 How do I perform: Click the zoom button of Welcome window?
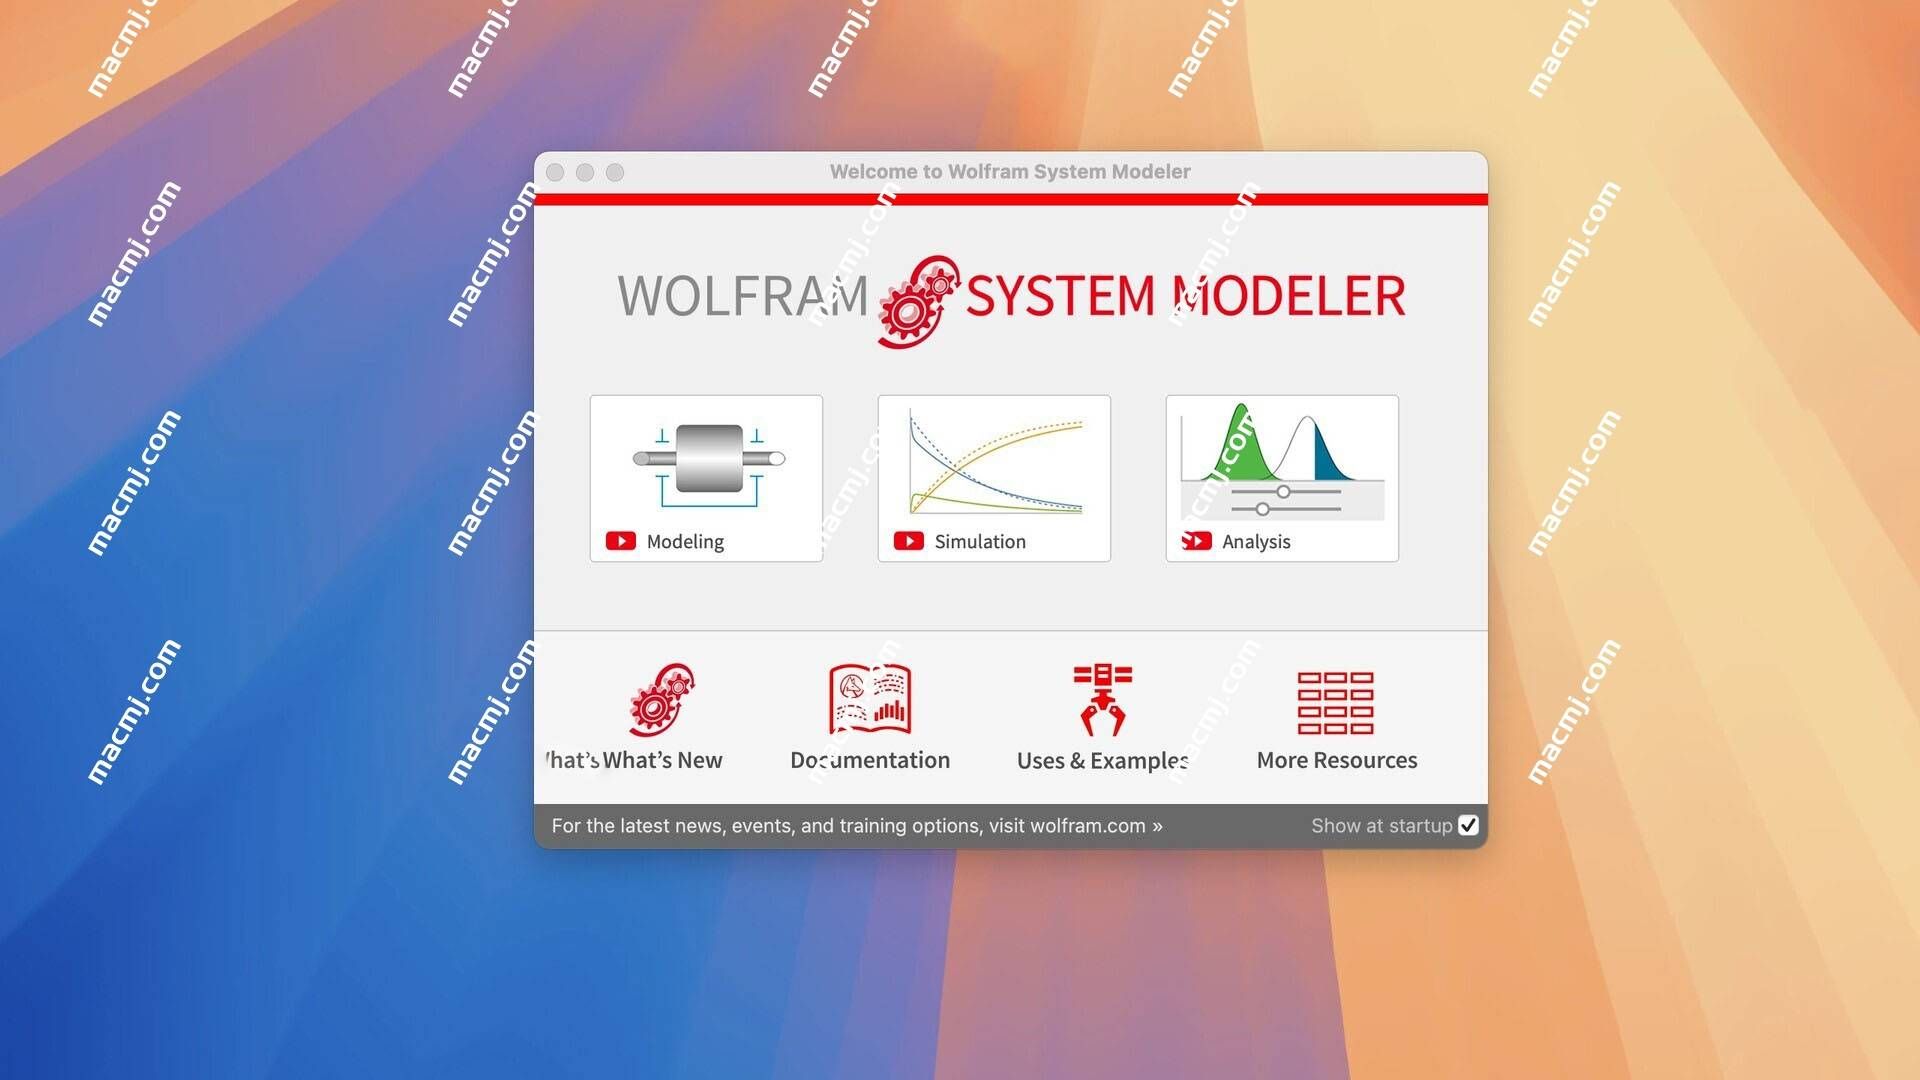[x=615, y=172]
